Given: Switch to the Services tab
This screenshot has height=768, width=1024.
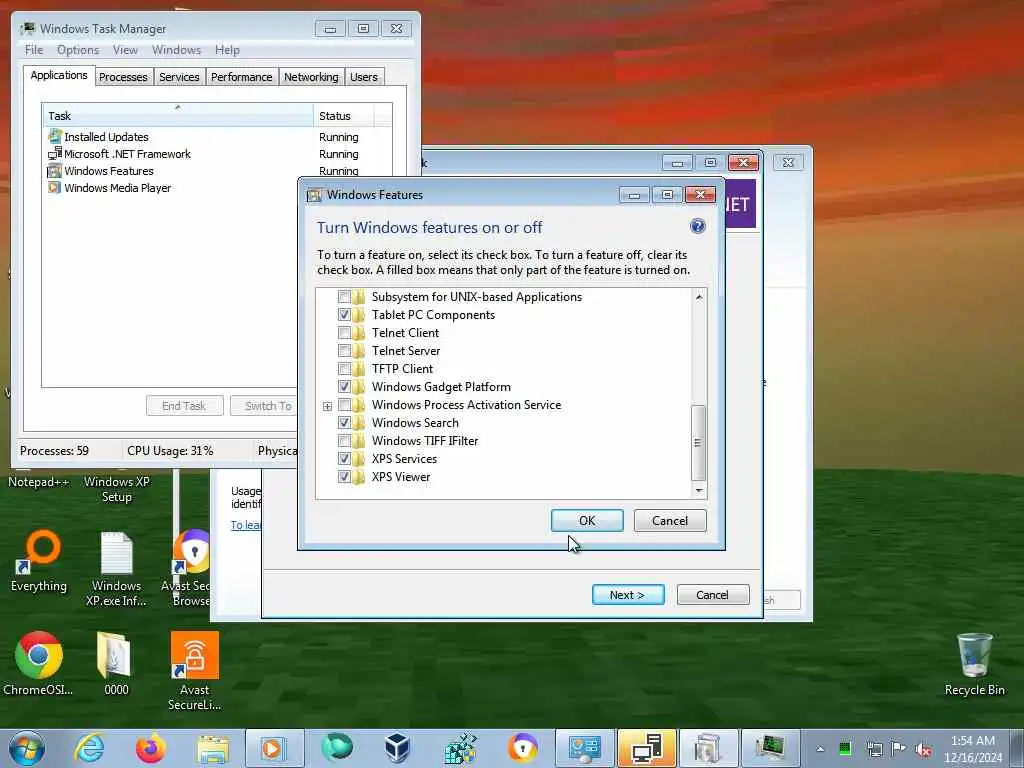Looking at the screenshot, I should tap(179, 77).
